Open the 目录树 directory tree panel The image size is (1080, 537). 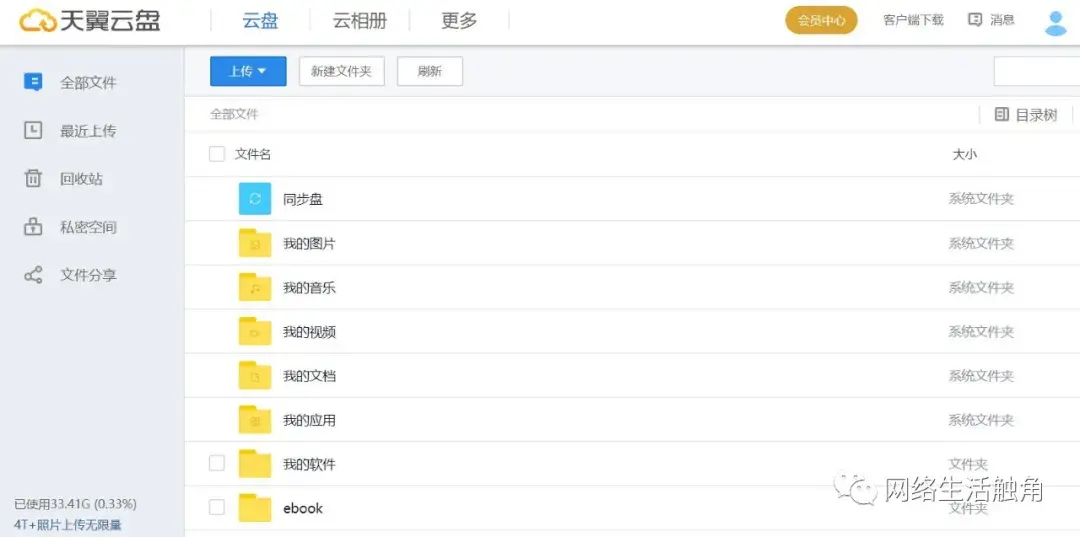[1026, 115]
